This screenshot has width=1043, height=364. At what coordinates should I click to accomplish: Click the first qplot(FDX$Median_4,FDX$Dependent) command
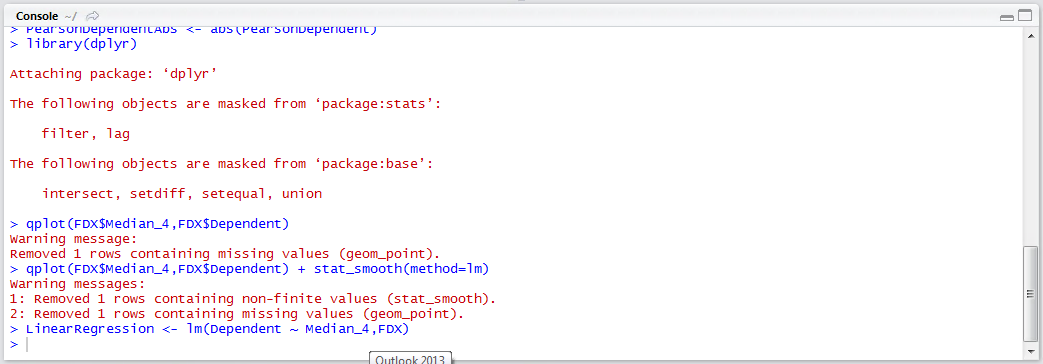pyautogui.click(x=150, y=224)
